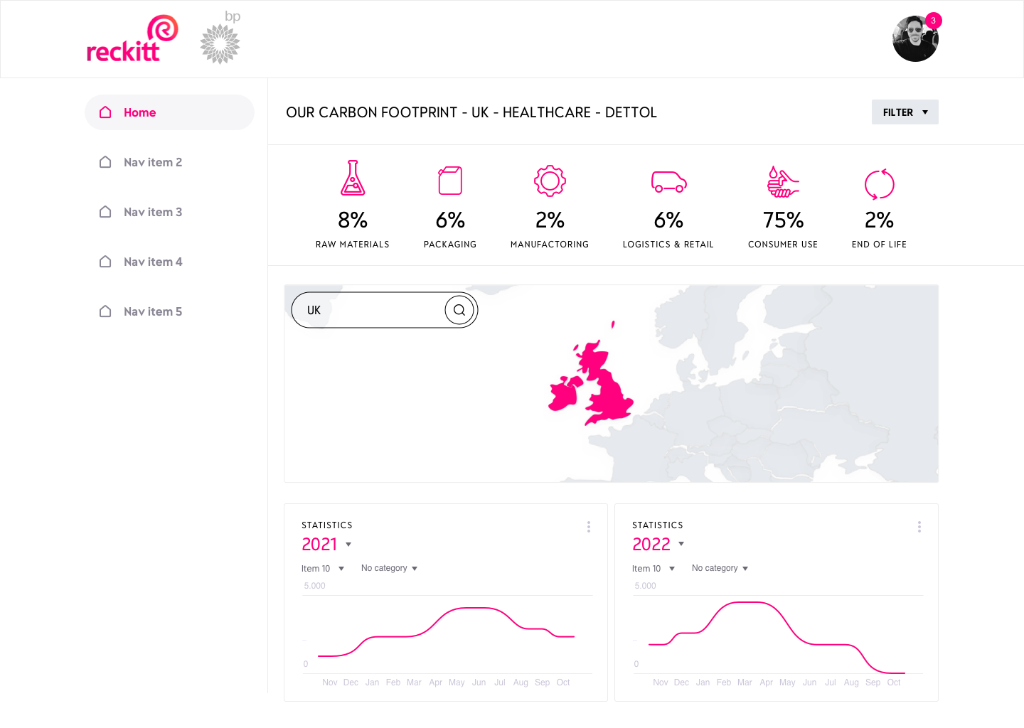Image resolution: width=1024 pixels, height=728 pixels.
Task: Click the page title Our Carbon Footprint
Action: 471,112
